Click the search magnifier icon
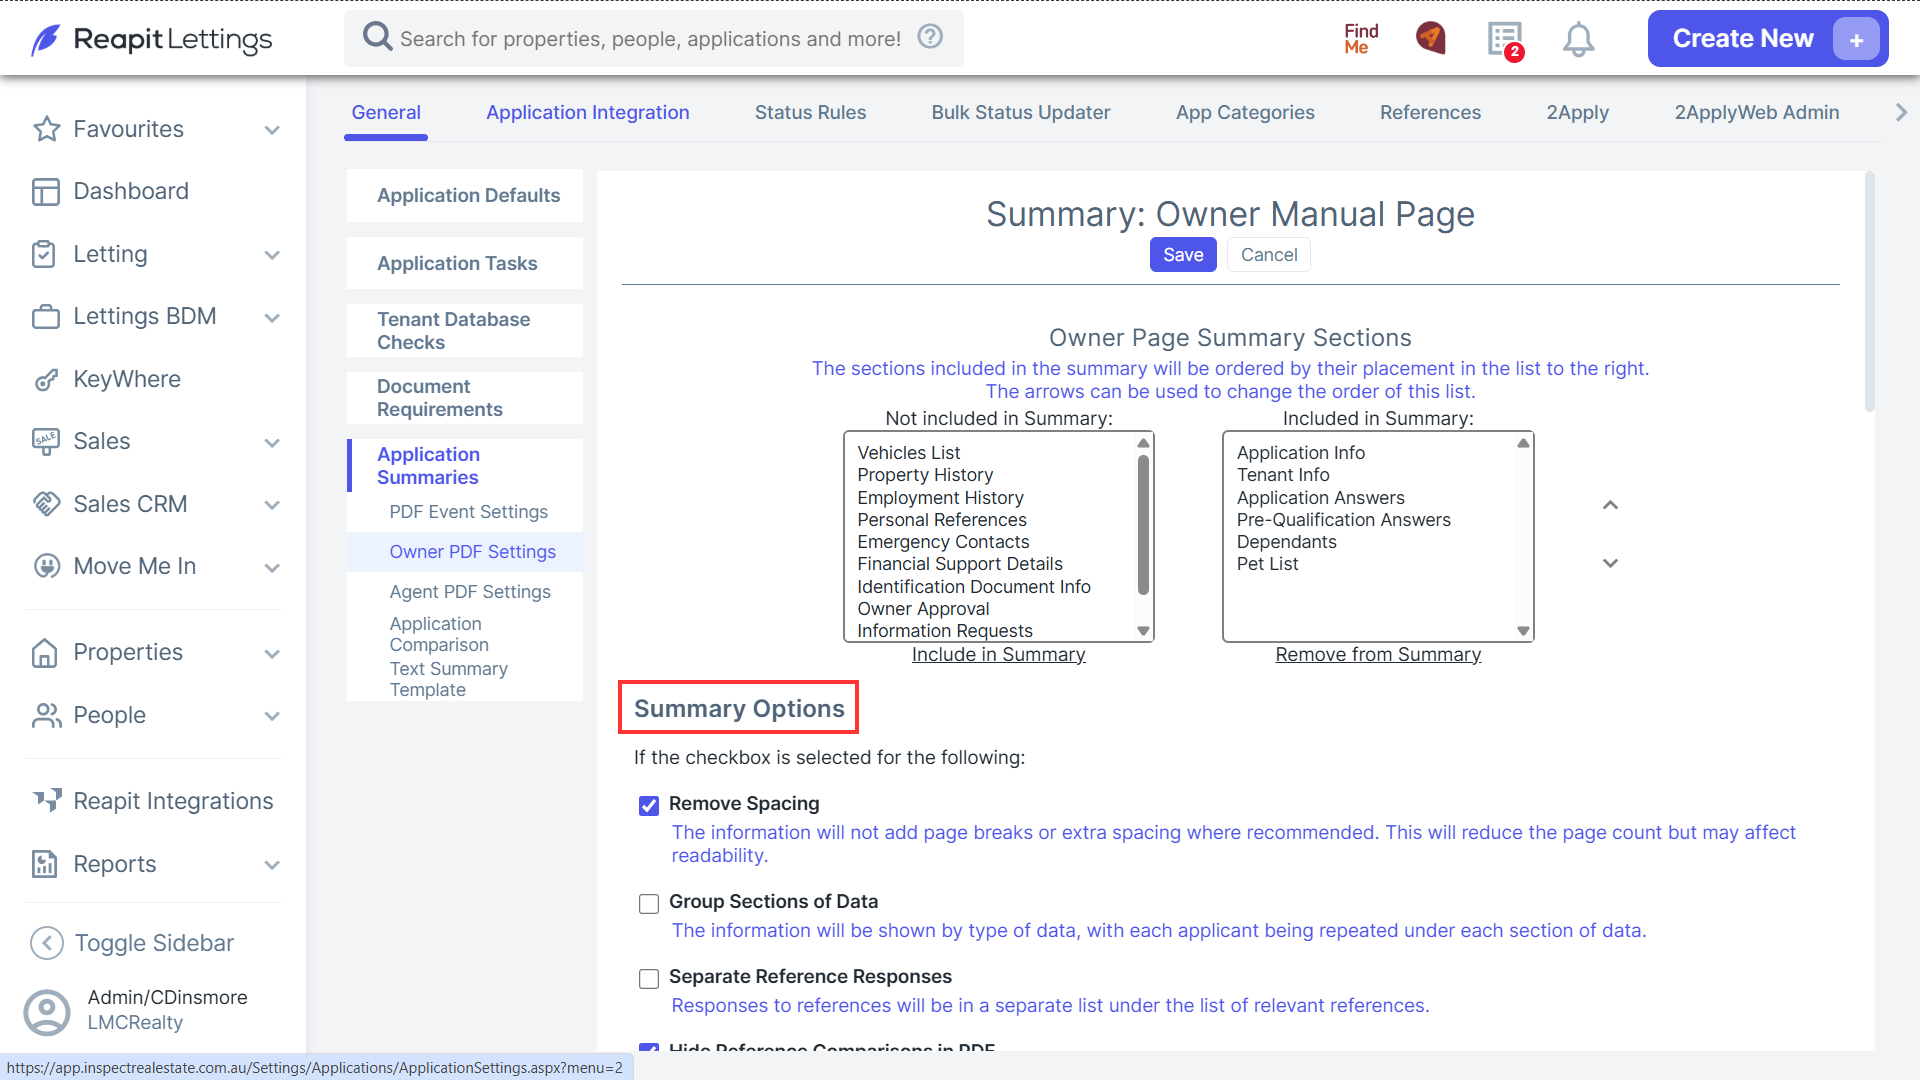 377,37
